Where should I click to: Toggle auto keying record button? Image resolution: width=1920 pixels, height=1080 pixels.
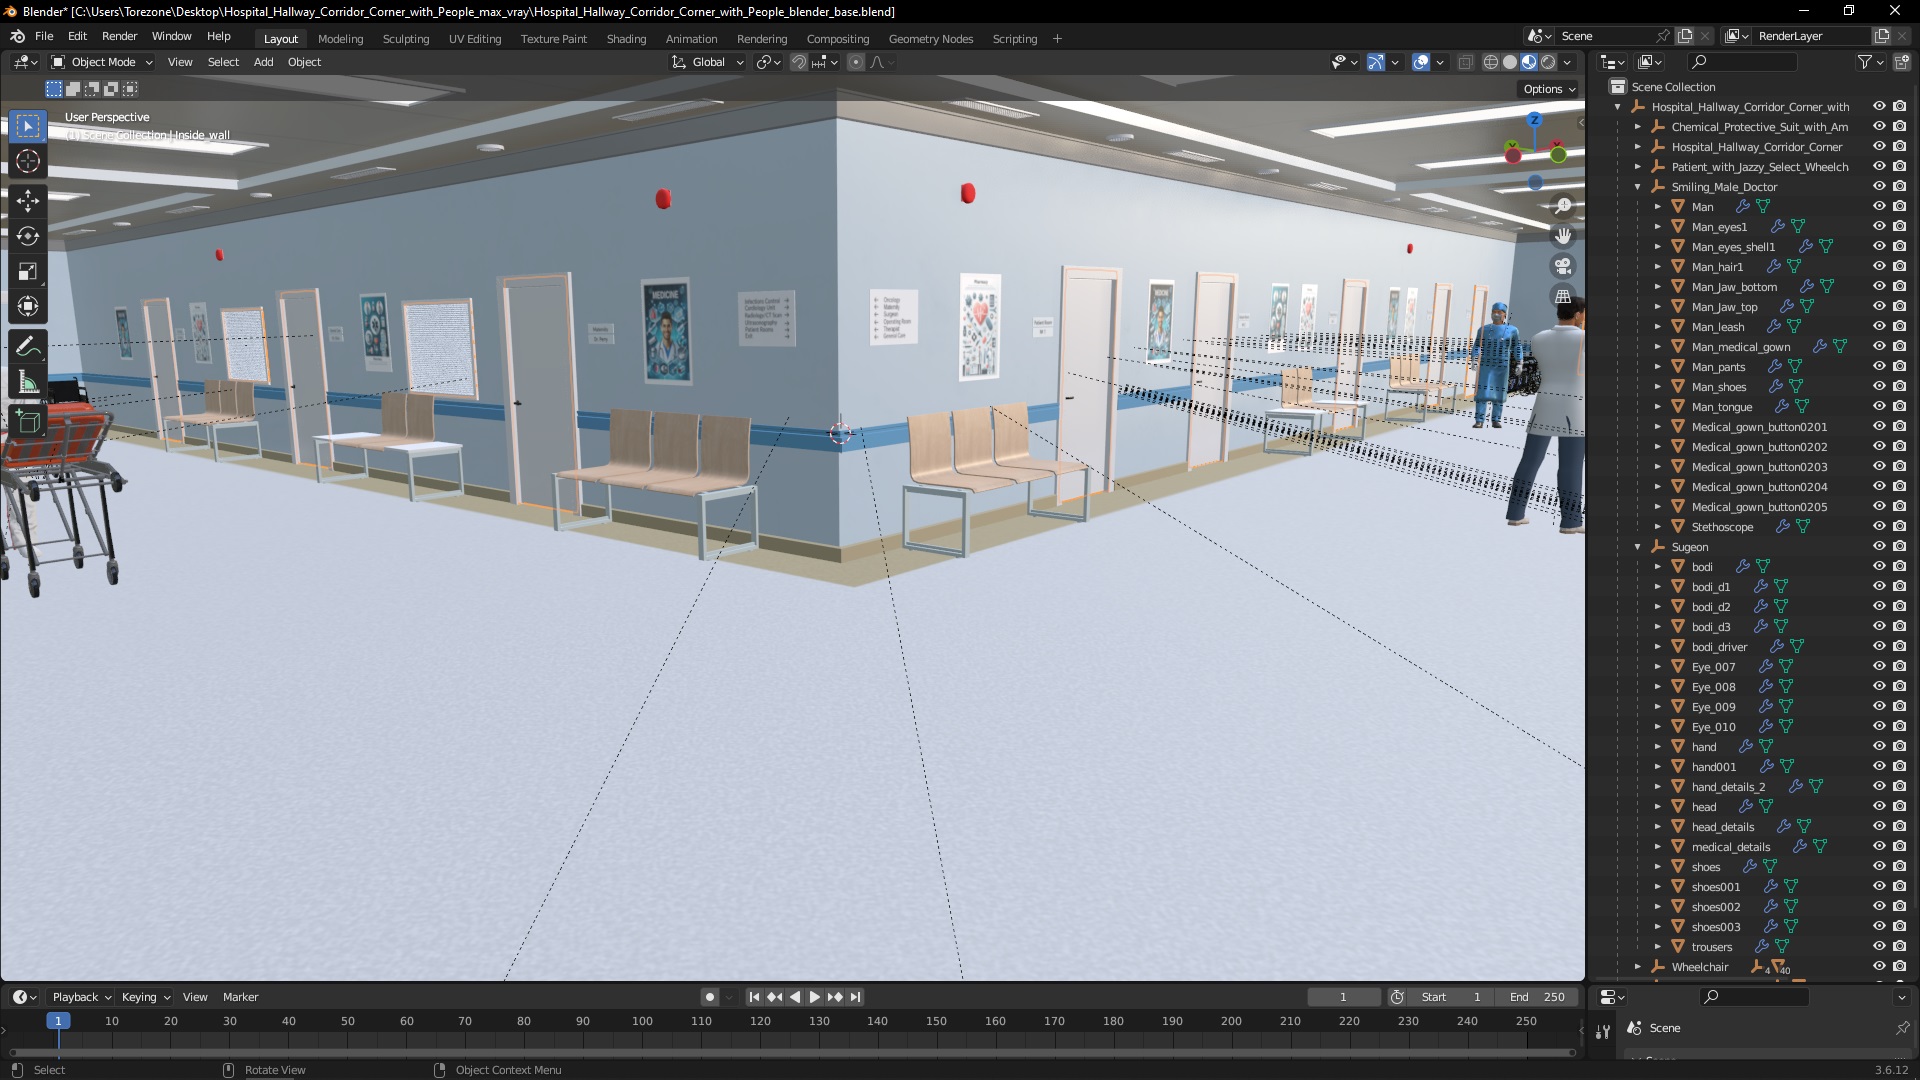710,997
